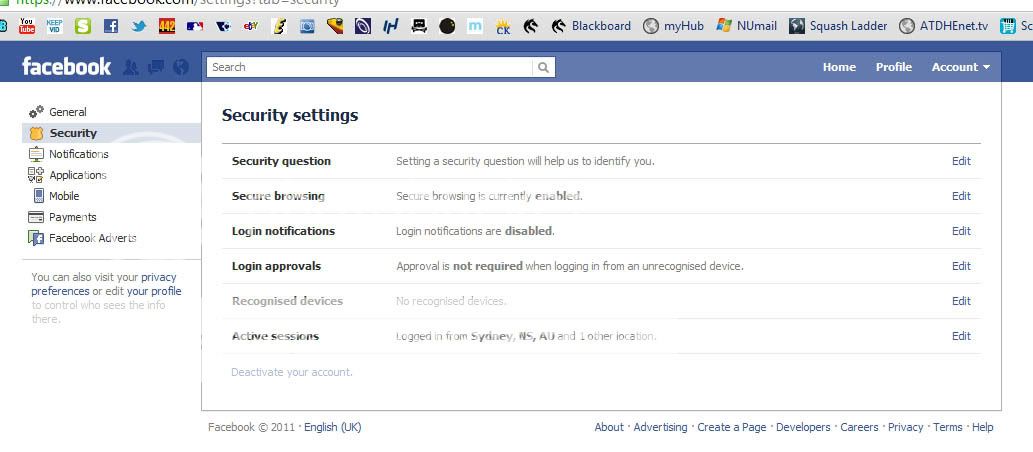This screenshot has width=1033, height=452.
Task: Click the YouTube bookmark icon
Action: coord(27,26)
